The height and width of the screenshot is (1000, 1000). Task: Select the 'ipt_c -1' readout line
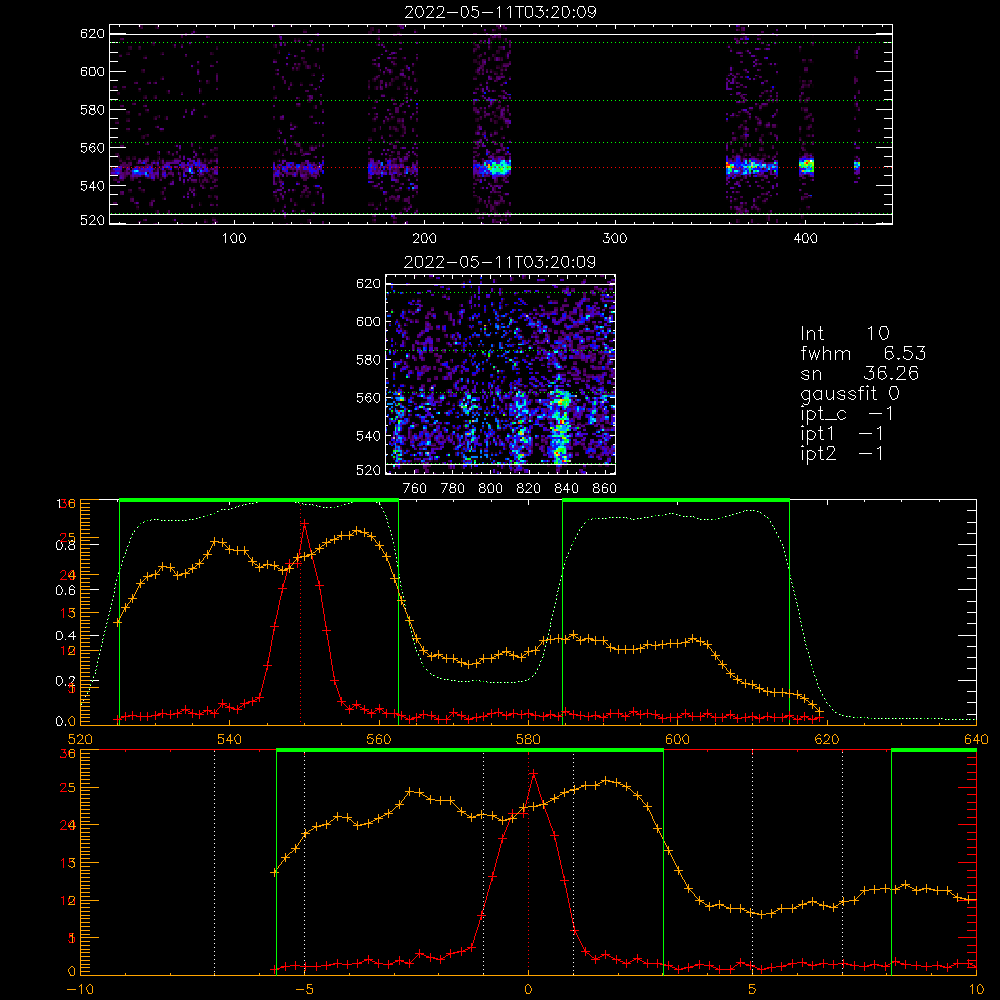pyautogui.click(x=847, y=414)
